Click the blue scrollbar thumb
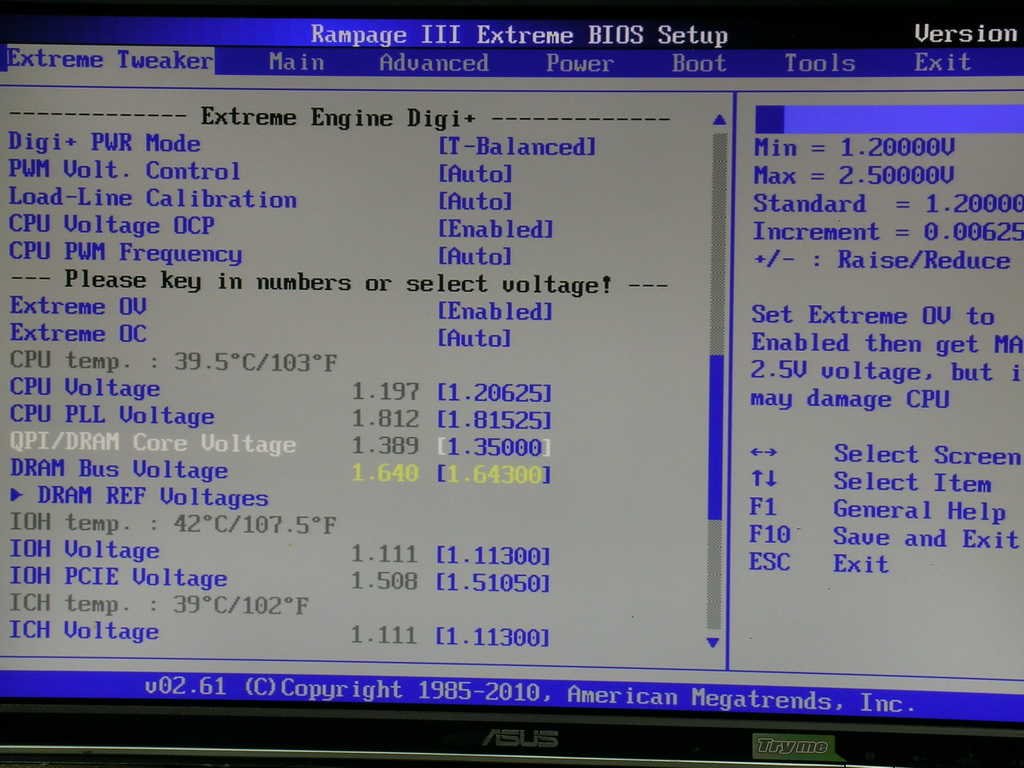 (716, 437)
